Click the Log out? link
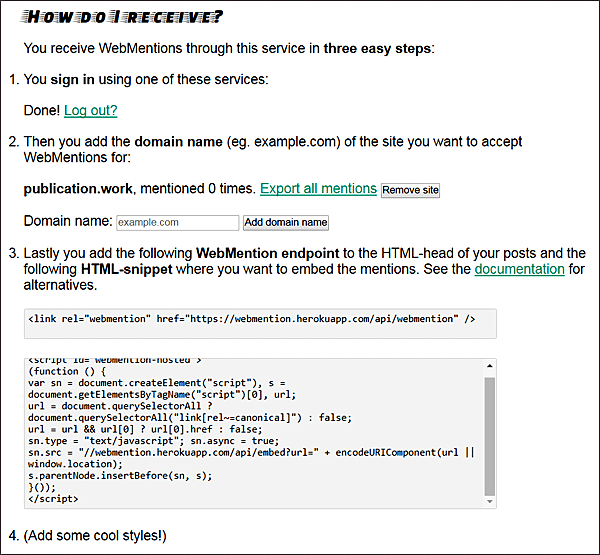Viewport: 600px width, 555px height. click(90, 110)
